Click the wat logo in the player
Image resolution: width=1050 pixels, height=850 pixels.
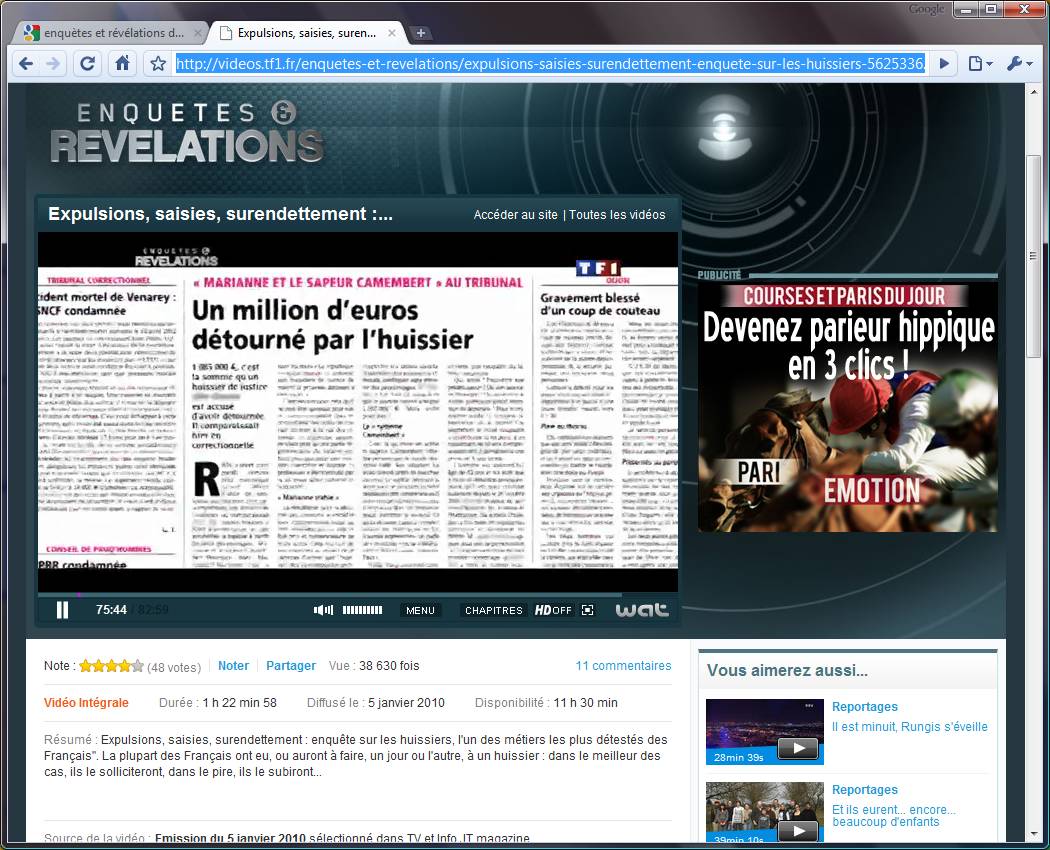642,609
